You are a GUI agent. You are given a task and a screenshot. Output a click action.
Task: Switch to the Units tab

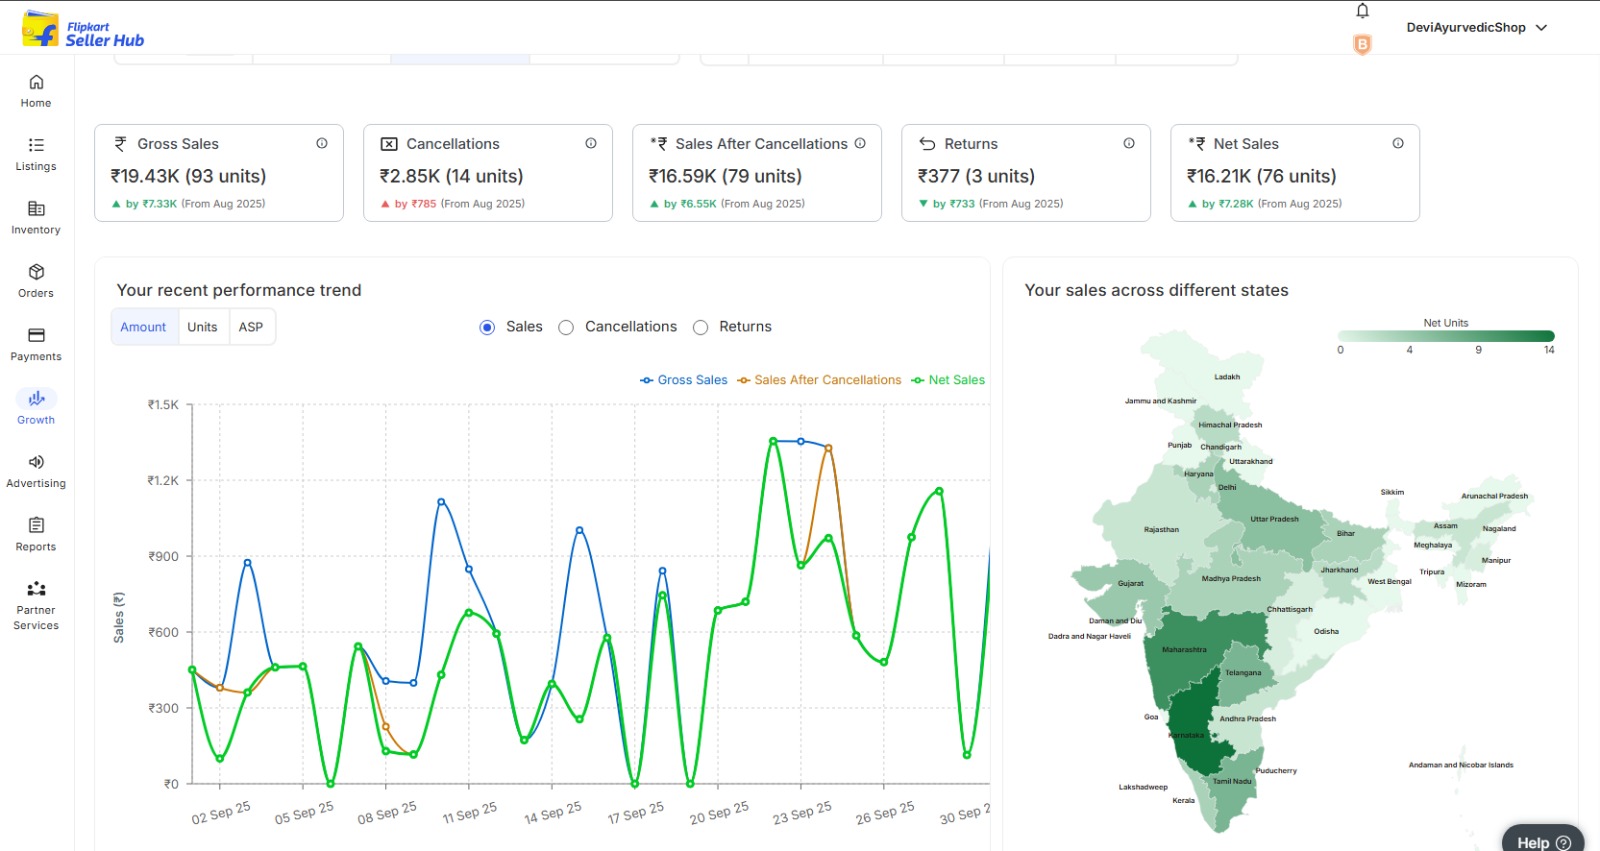coord(202,327)
